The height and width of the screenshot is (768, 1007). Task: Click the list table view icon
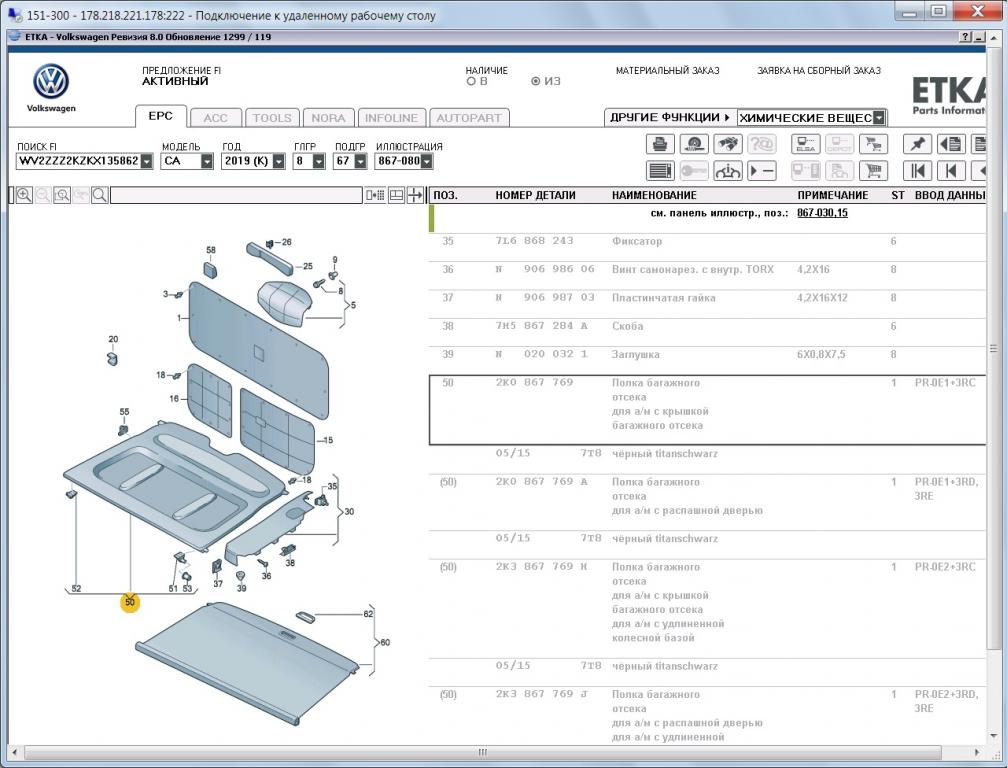(660, 171)
